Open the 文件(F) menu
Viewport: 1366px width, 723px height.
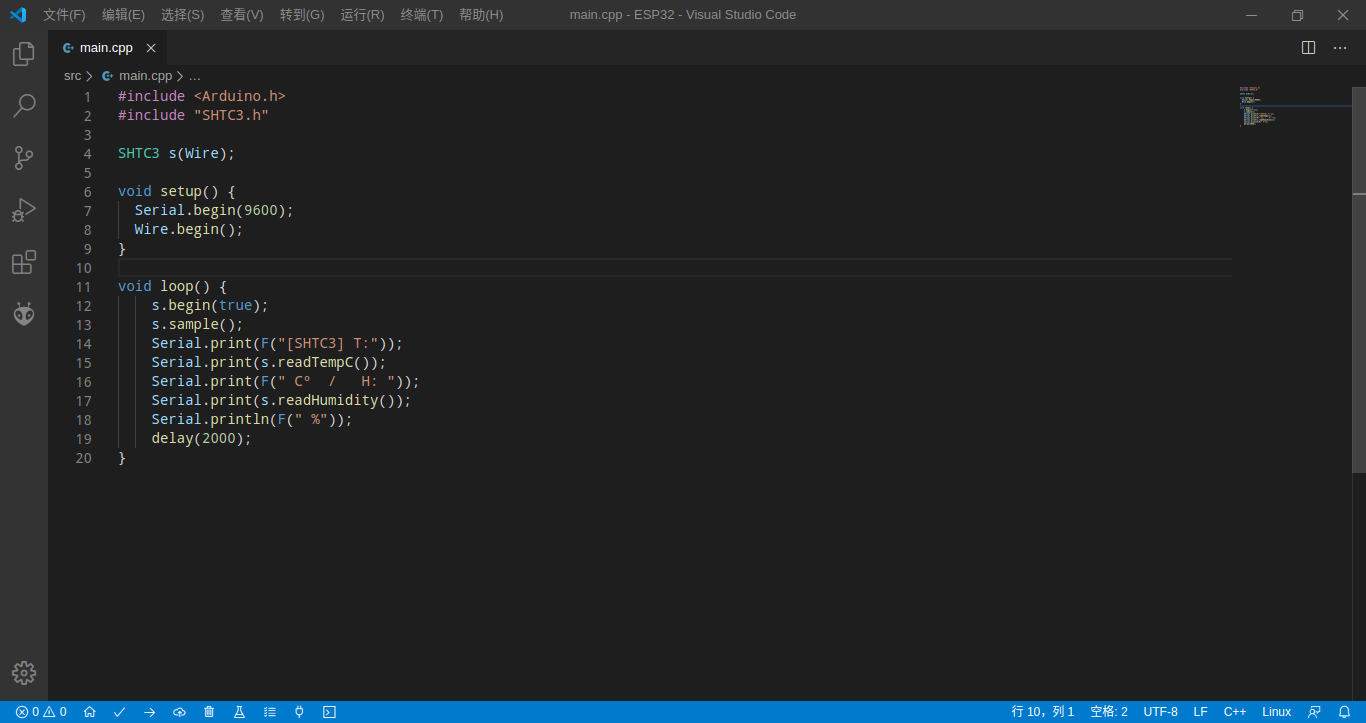point(64,15)
